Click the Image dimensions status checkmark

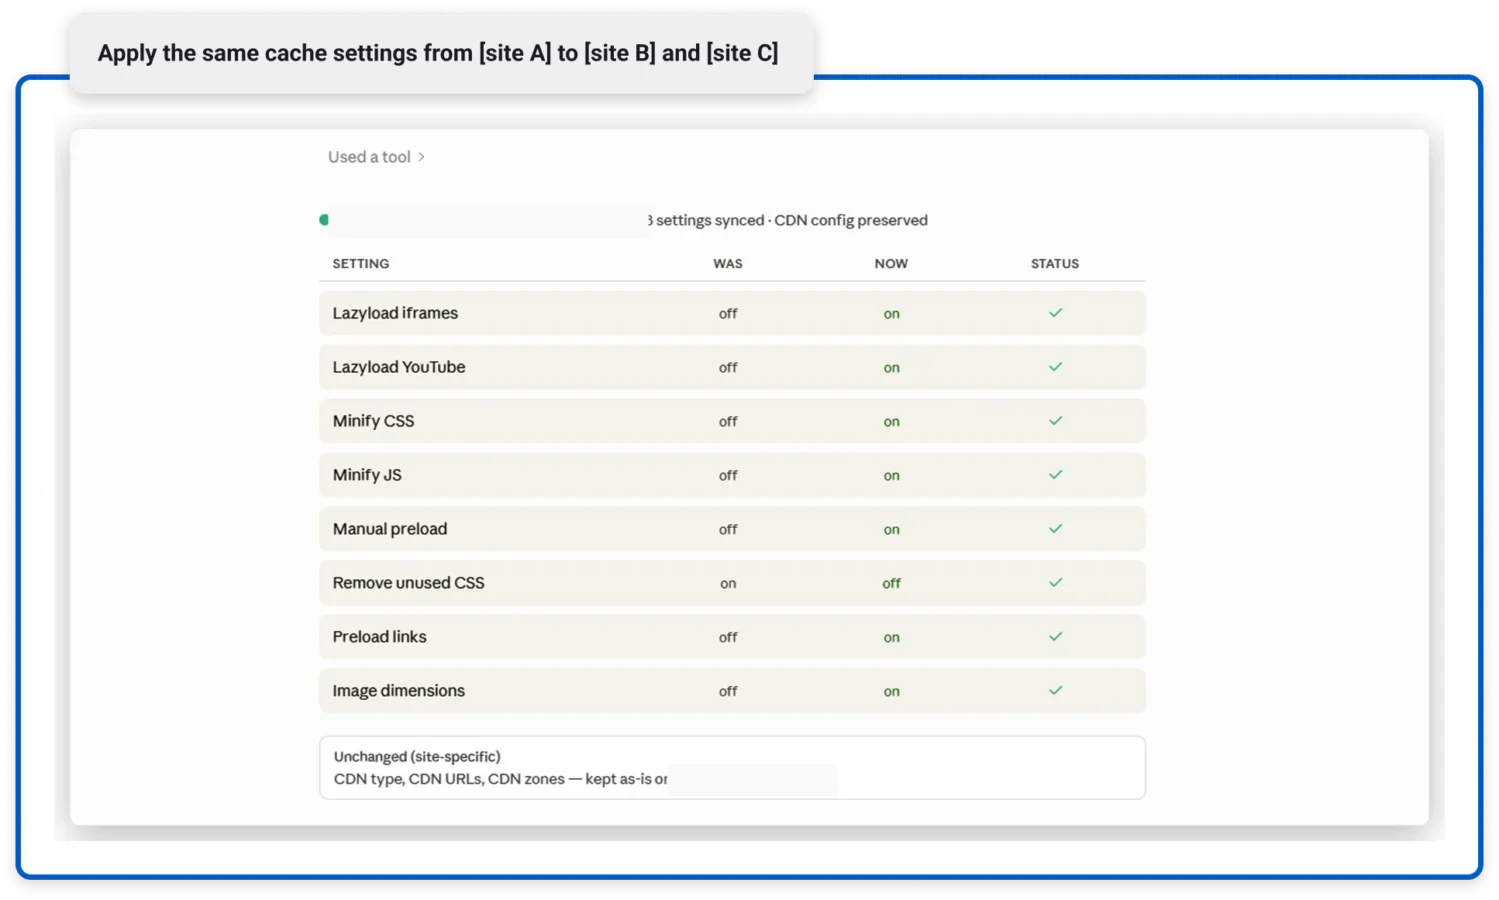pyautogui.click(x=1055, y=691)
